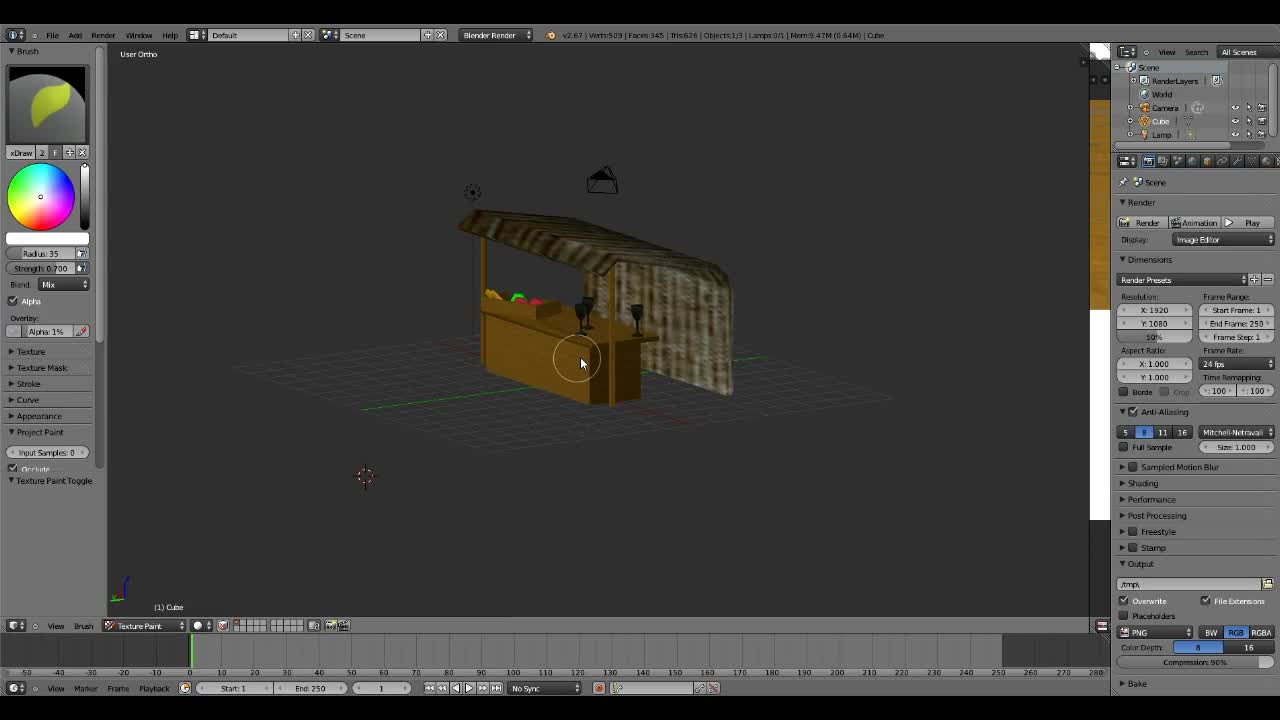Expand the Shading panel

1143,483
